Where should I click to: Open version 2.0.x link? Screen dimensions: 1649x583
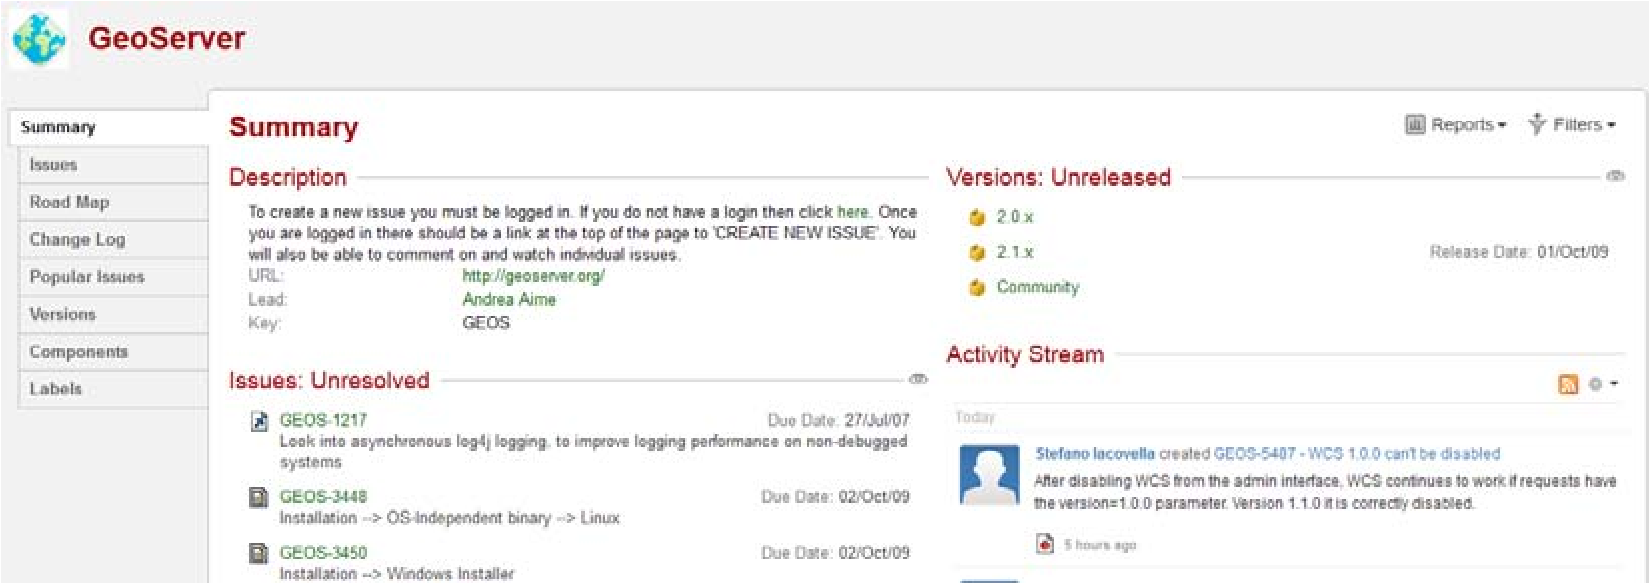coord(1015,217)
